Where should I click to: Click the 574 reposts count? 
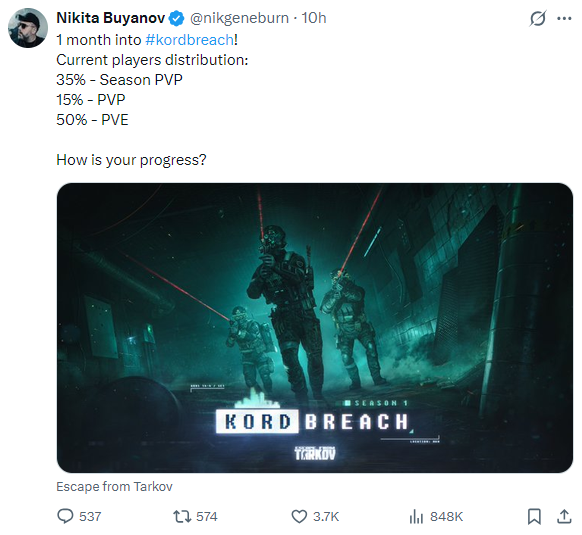(x=207, y=516)
